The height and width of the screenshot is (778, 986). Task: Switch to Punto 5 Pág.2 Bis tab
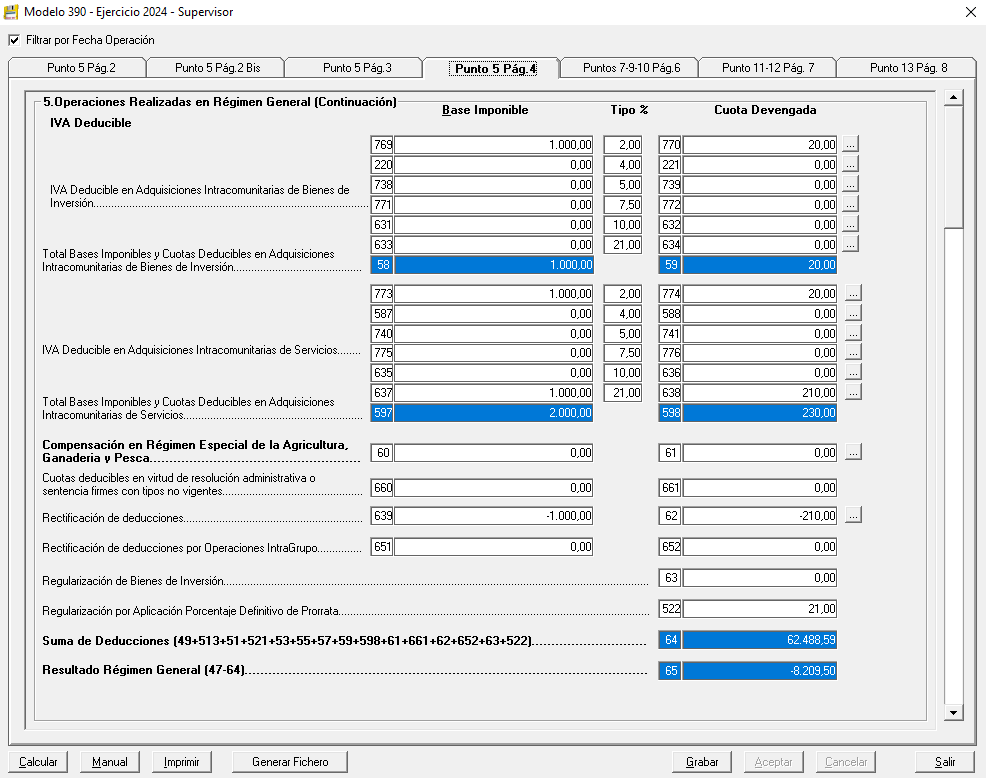218,67
